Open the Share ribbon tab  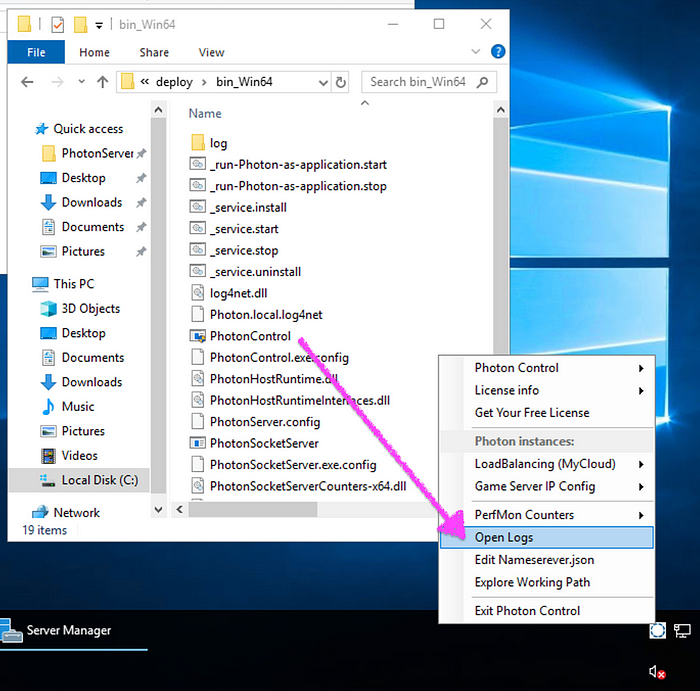(154, 52)
